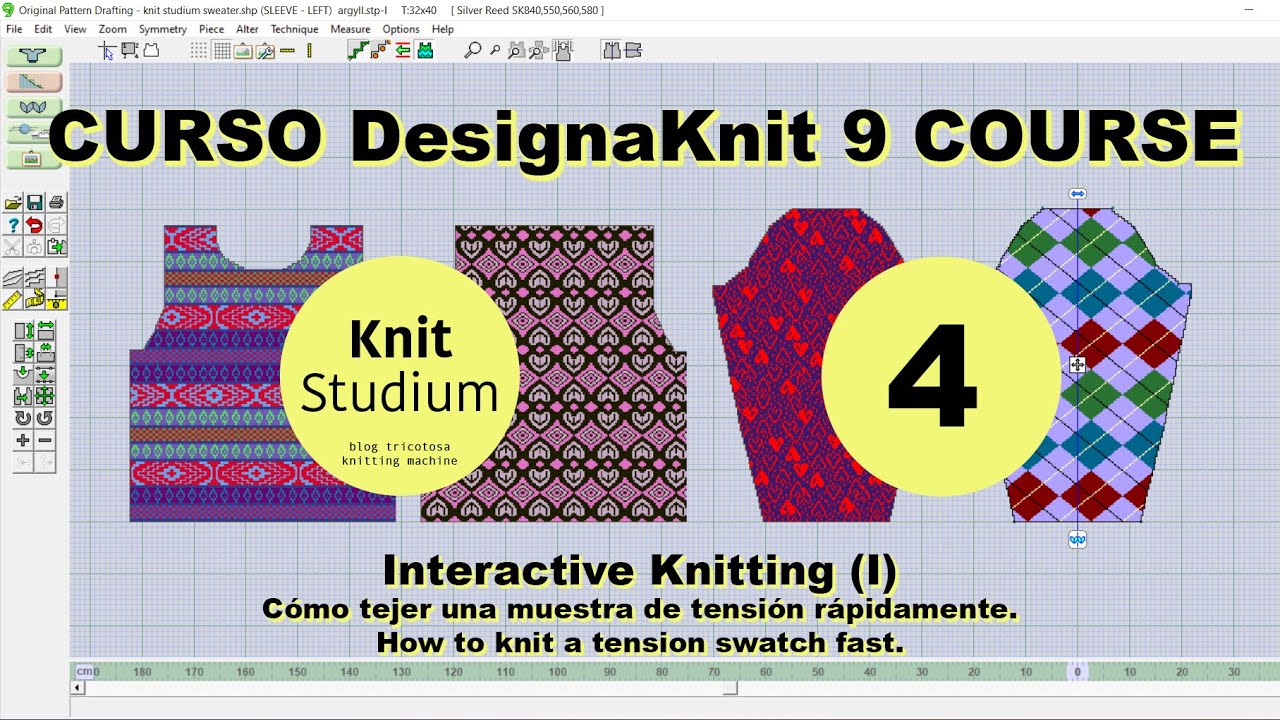Image resolution: width=1280 pixels, height=720 pixels.
Task: Open the Measure menu
Action: (350, 29)
